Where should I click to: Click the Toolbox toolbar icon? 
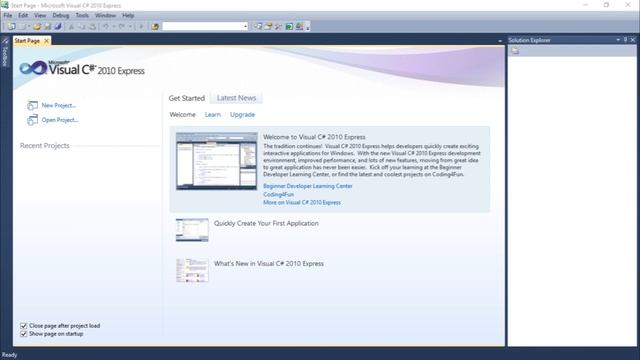(x=278, y=27)
